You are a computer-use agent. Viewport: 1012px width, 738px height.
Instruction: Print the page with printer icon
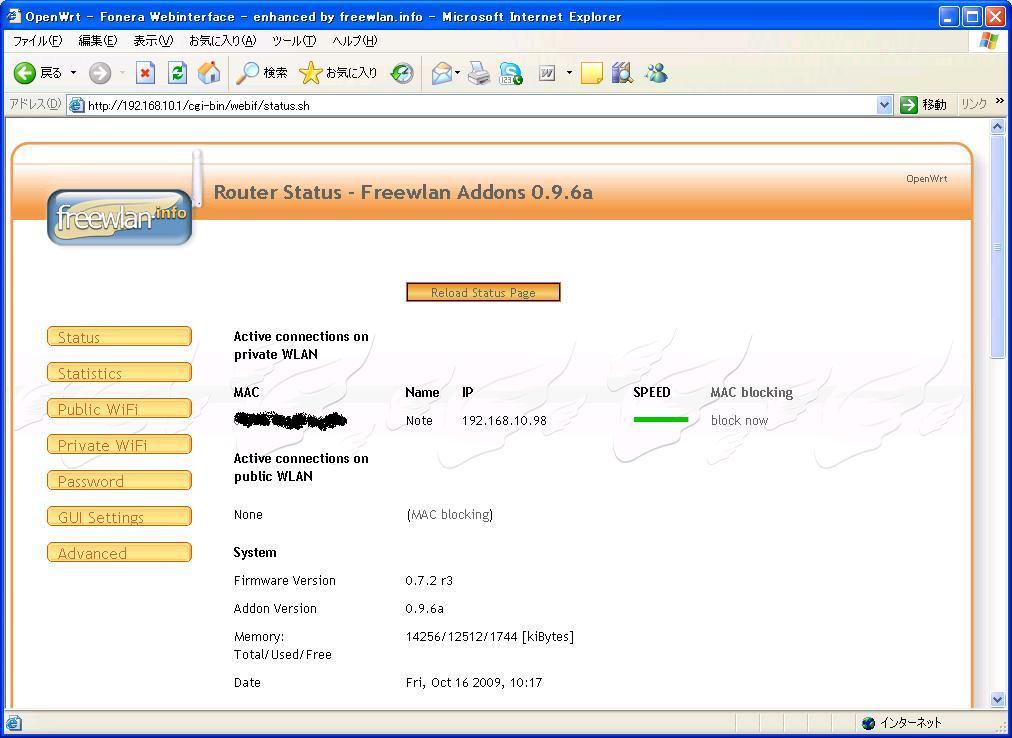(x=479, y=73)
